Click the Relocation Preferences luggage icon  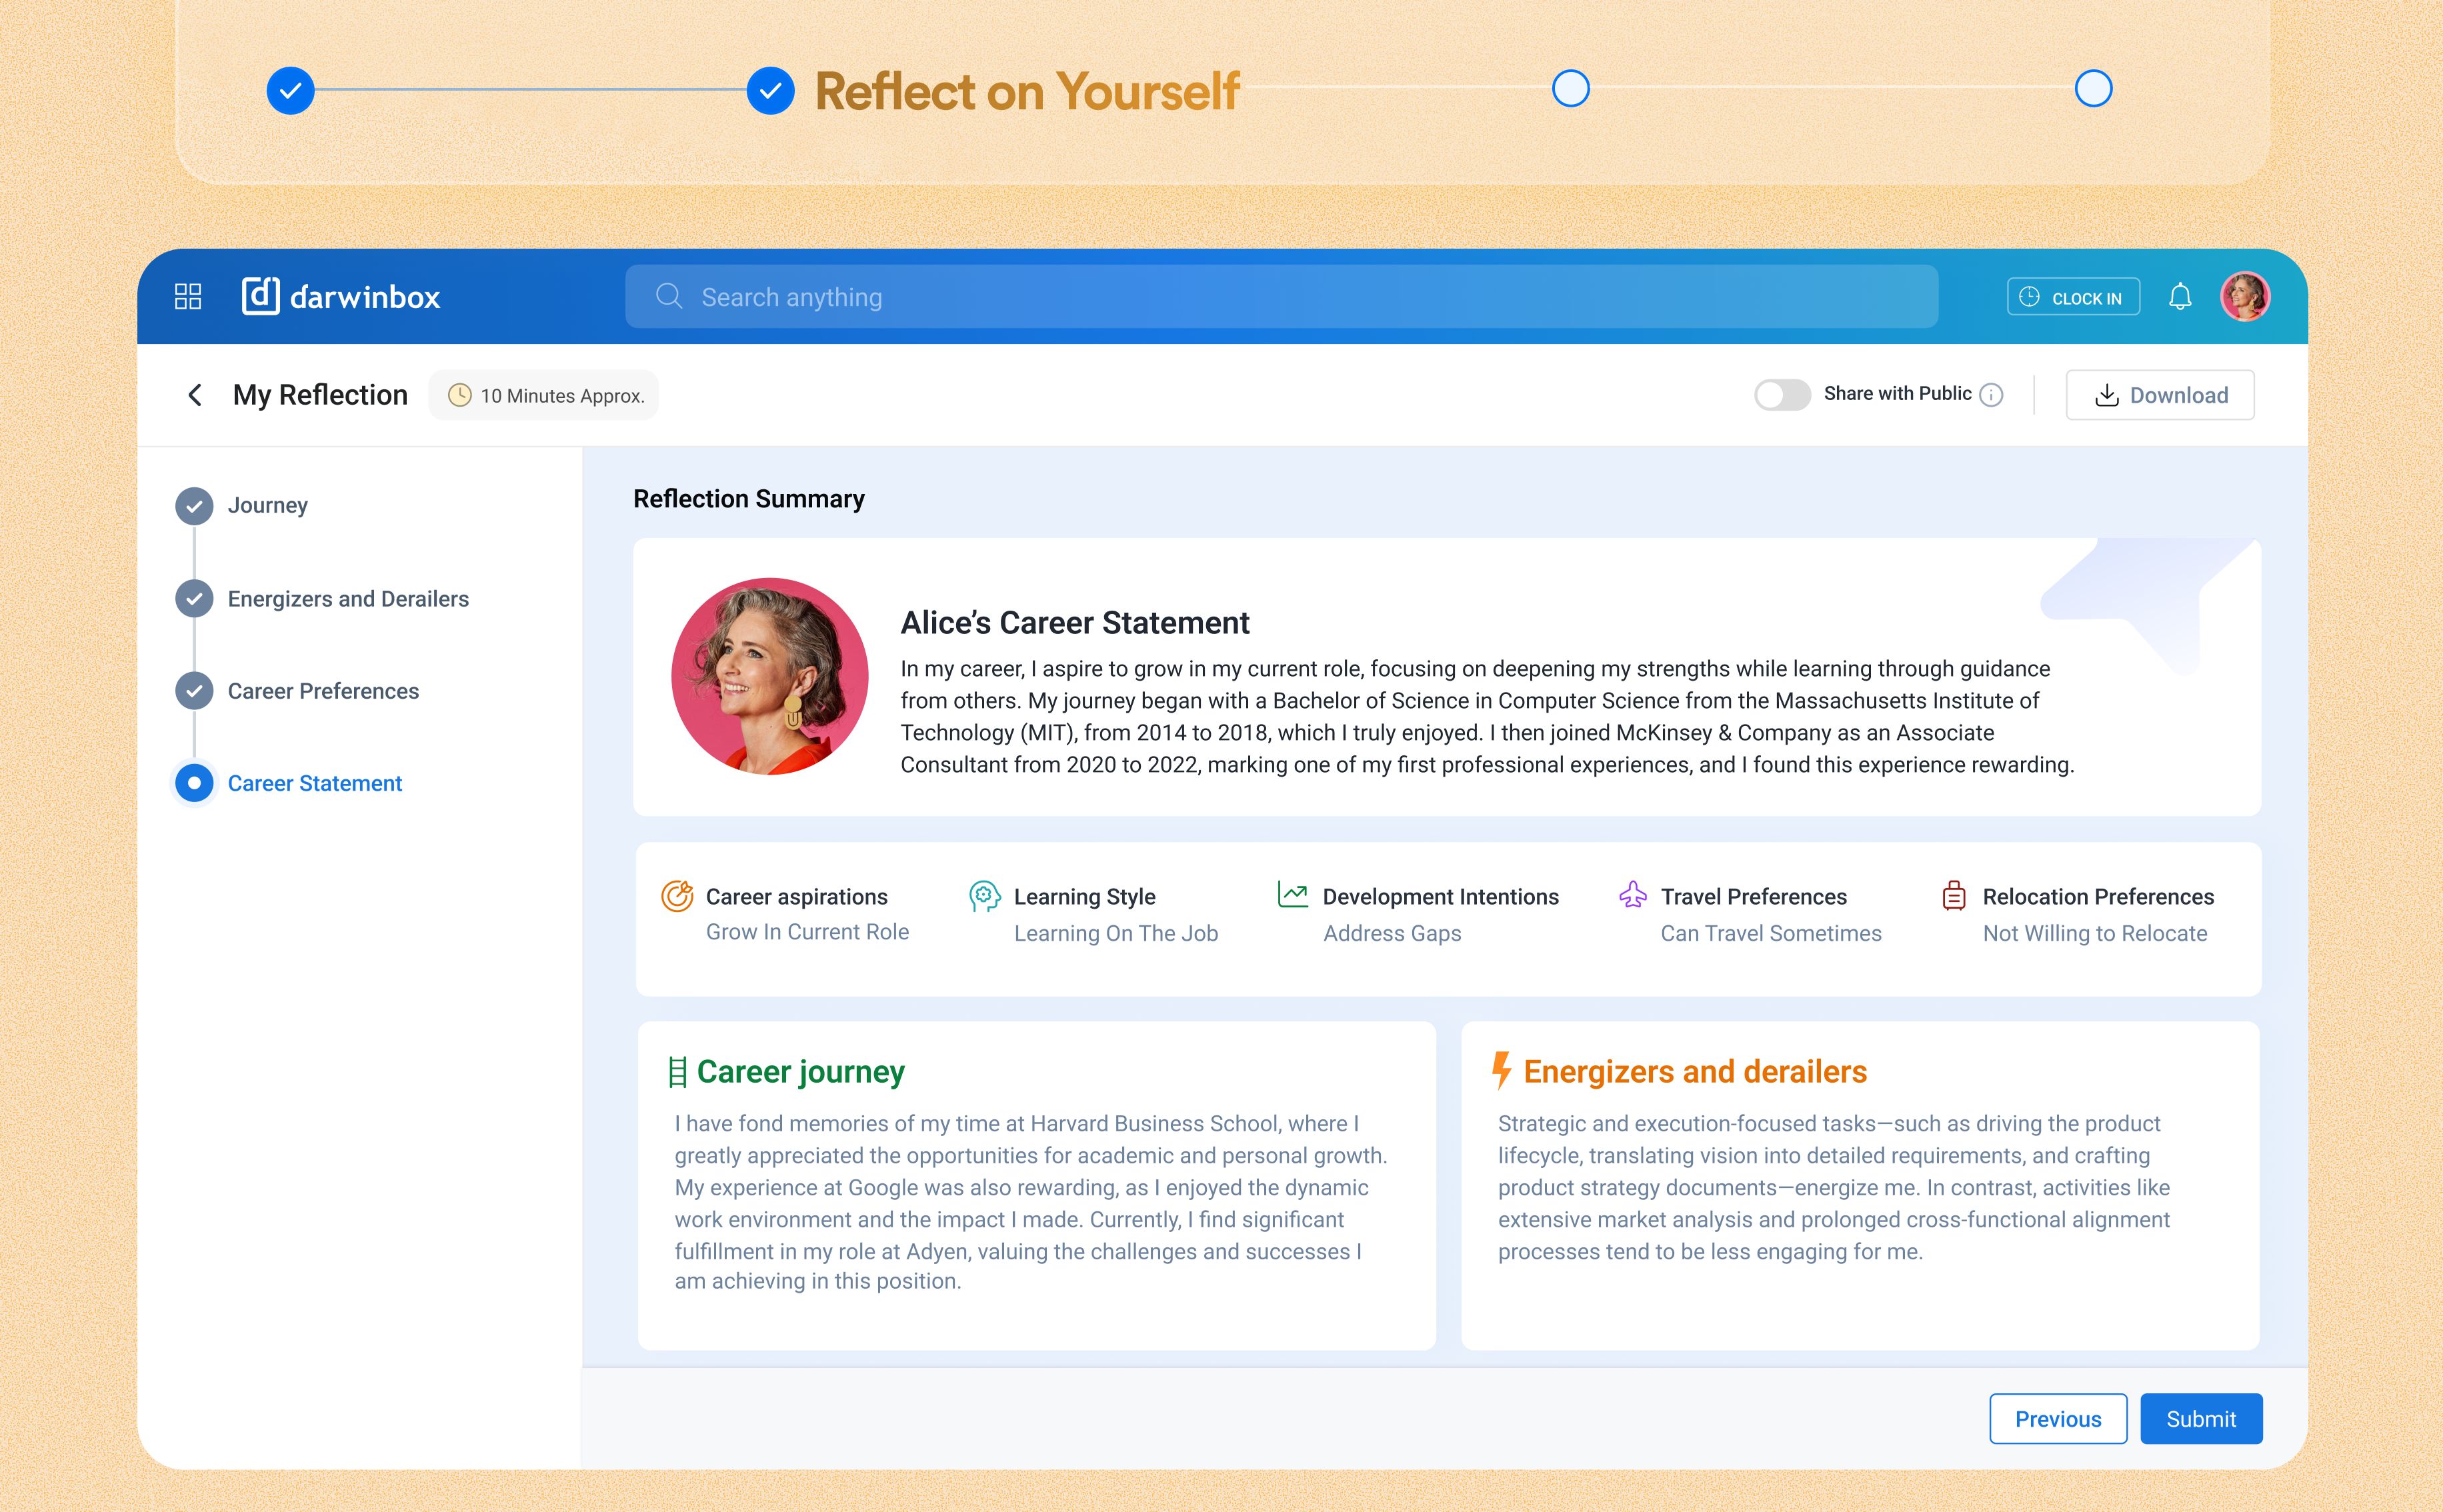[1953, 895]
